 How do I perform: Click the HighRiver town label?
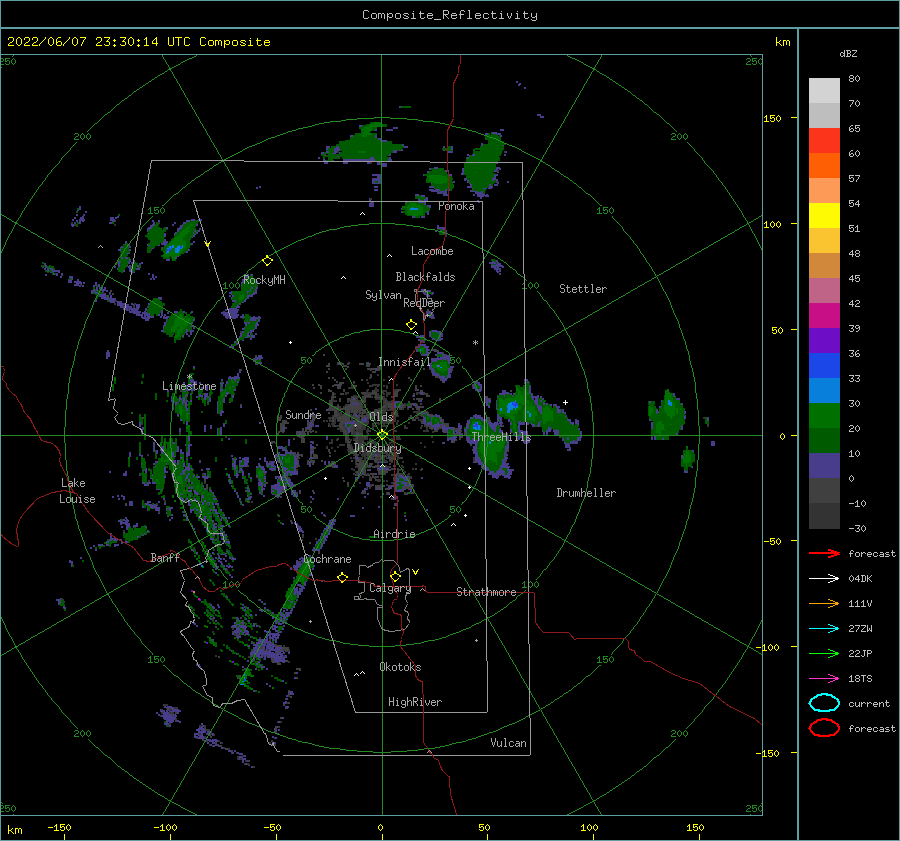415,702
